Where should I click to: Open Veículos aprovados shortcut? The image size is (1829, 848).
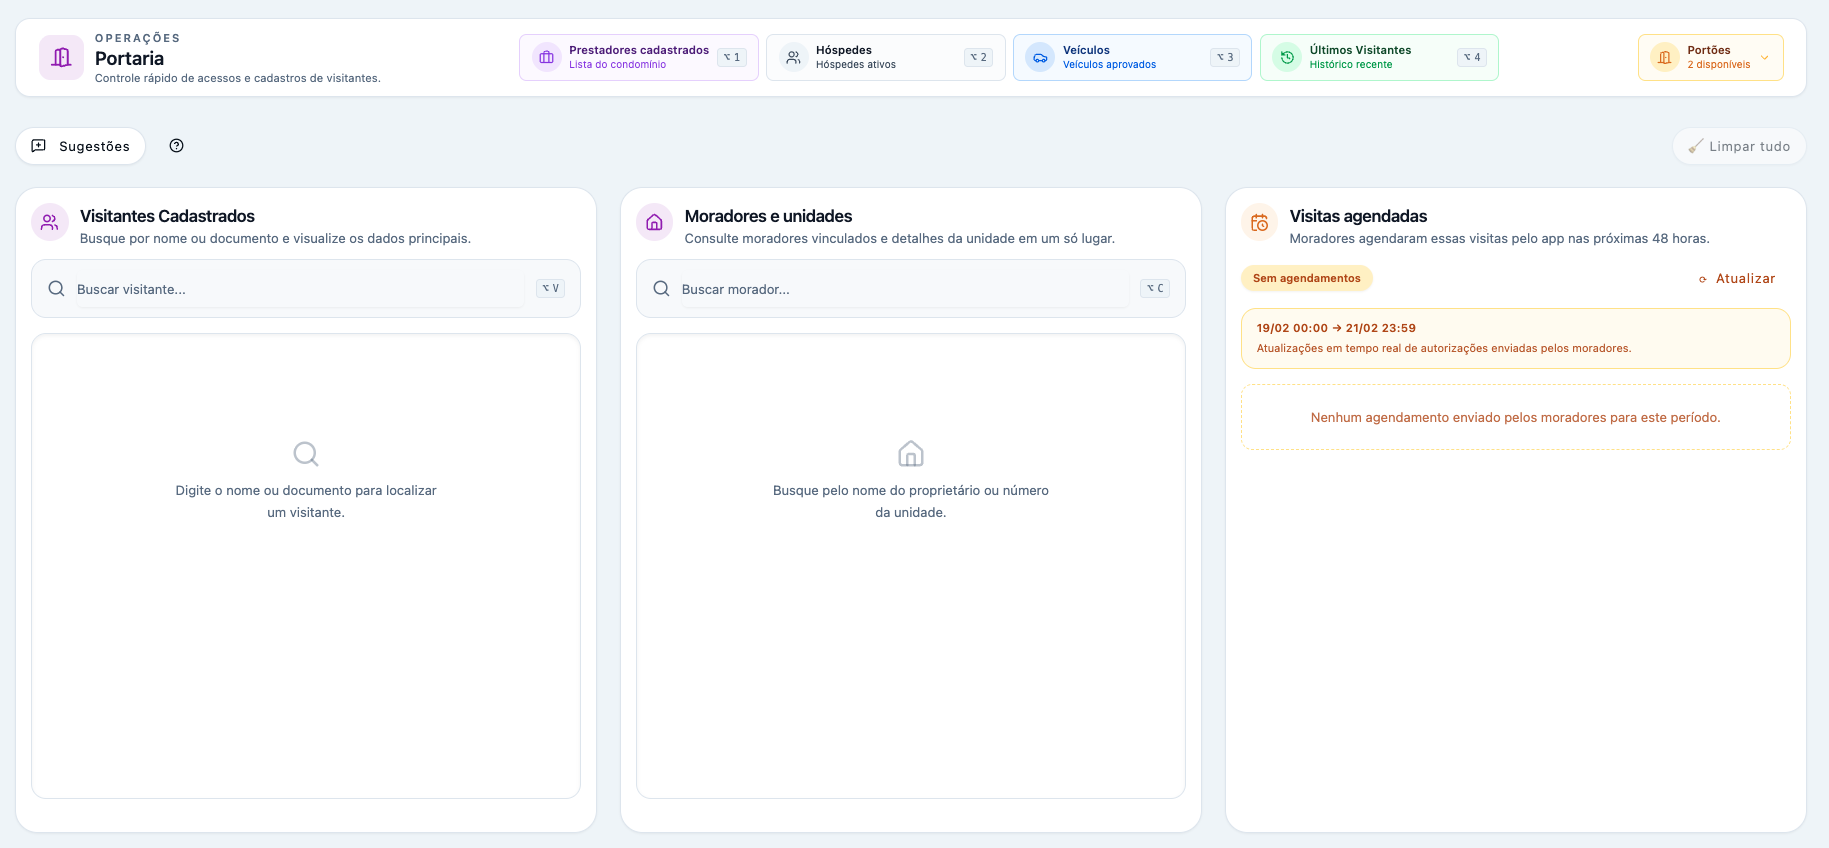pos(1131,58)
